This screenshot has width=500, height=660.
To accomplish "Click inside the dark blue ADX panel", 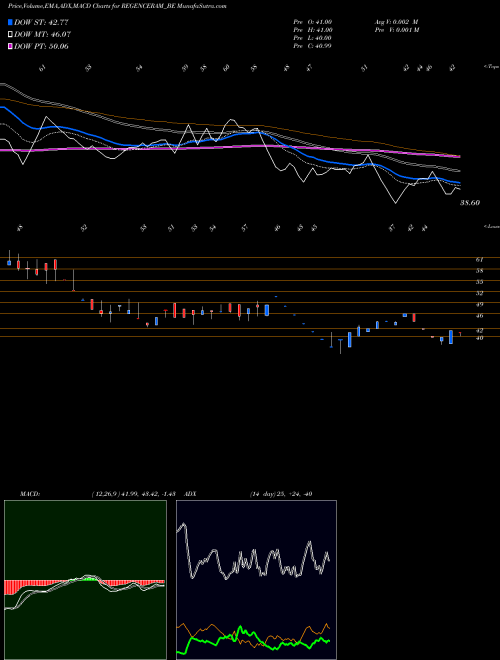I will click(x=256, y=580).
